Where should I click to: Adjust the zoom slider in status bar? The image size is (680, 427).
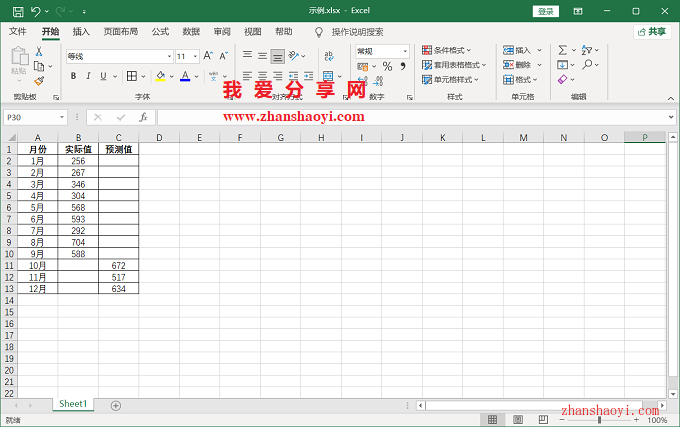[x=599, y=420]
